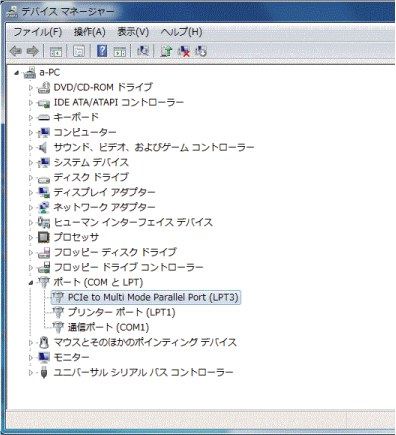Click the USB plug icon
396x435 pixels.
pyautogui.click(x=44, y=372)
